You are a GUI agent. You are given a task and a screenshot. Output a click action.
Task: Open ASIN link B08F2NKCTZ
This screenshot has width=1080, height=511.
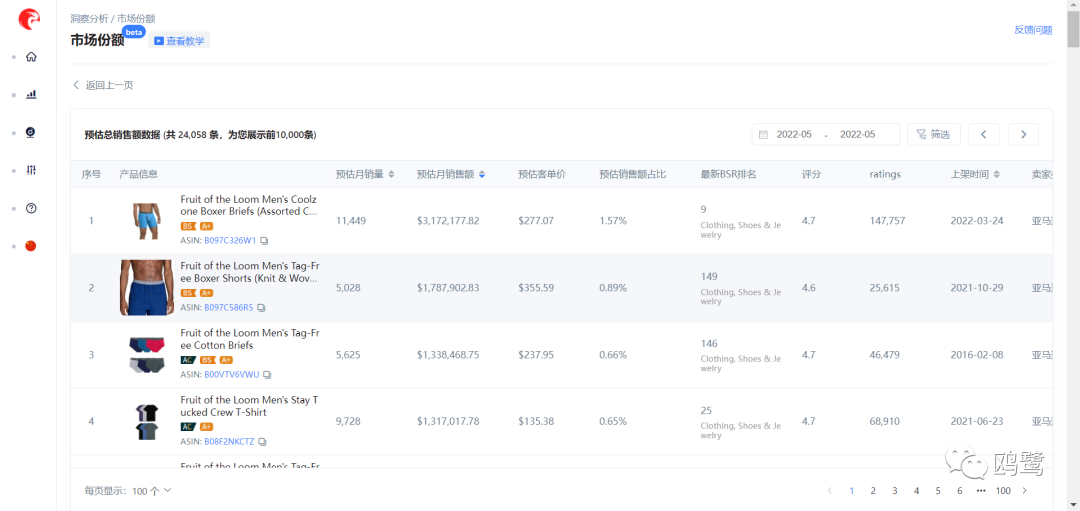229,441
